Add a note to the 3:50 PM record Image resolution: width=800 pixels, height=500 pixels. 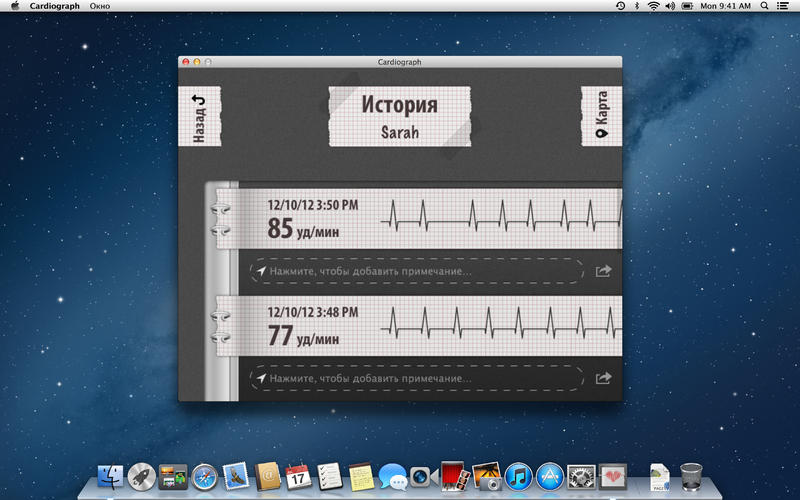tap(417, 271)
